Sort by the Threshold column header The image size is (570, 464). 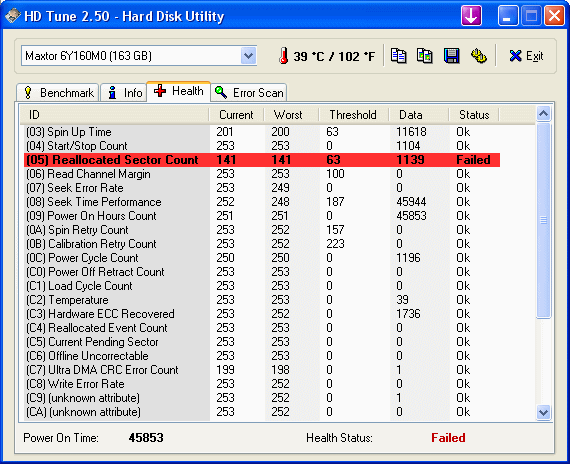click(353, 115)
